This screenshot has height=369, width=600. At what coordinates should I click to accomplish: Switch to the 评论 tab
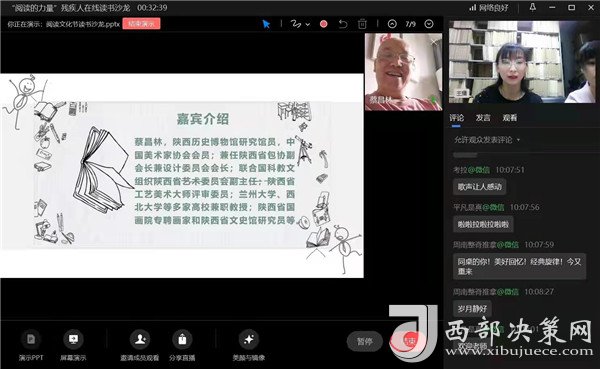457,118
